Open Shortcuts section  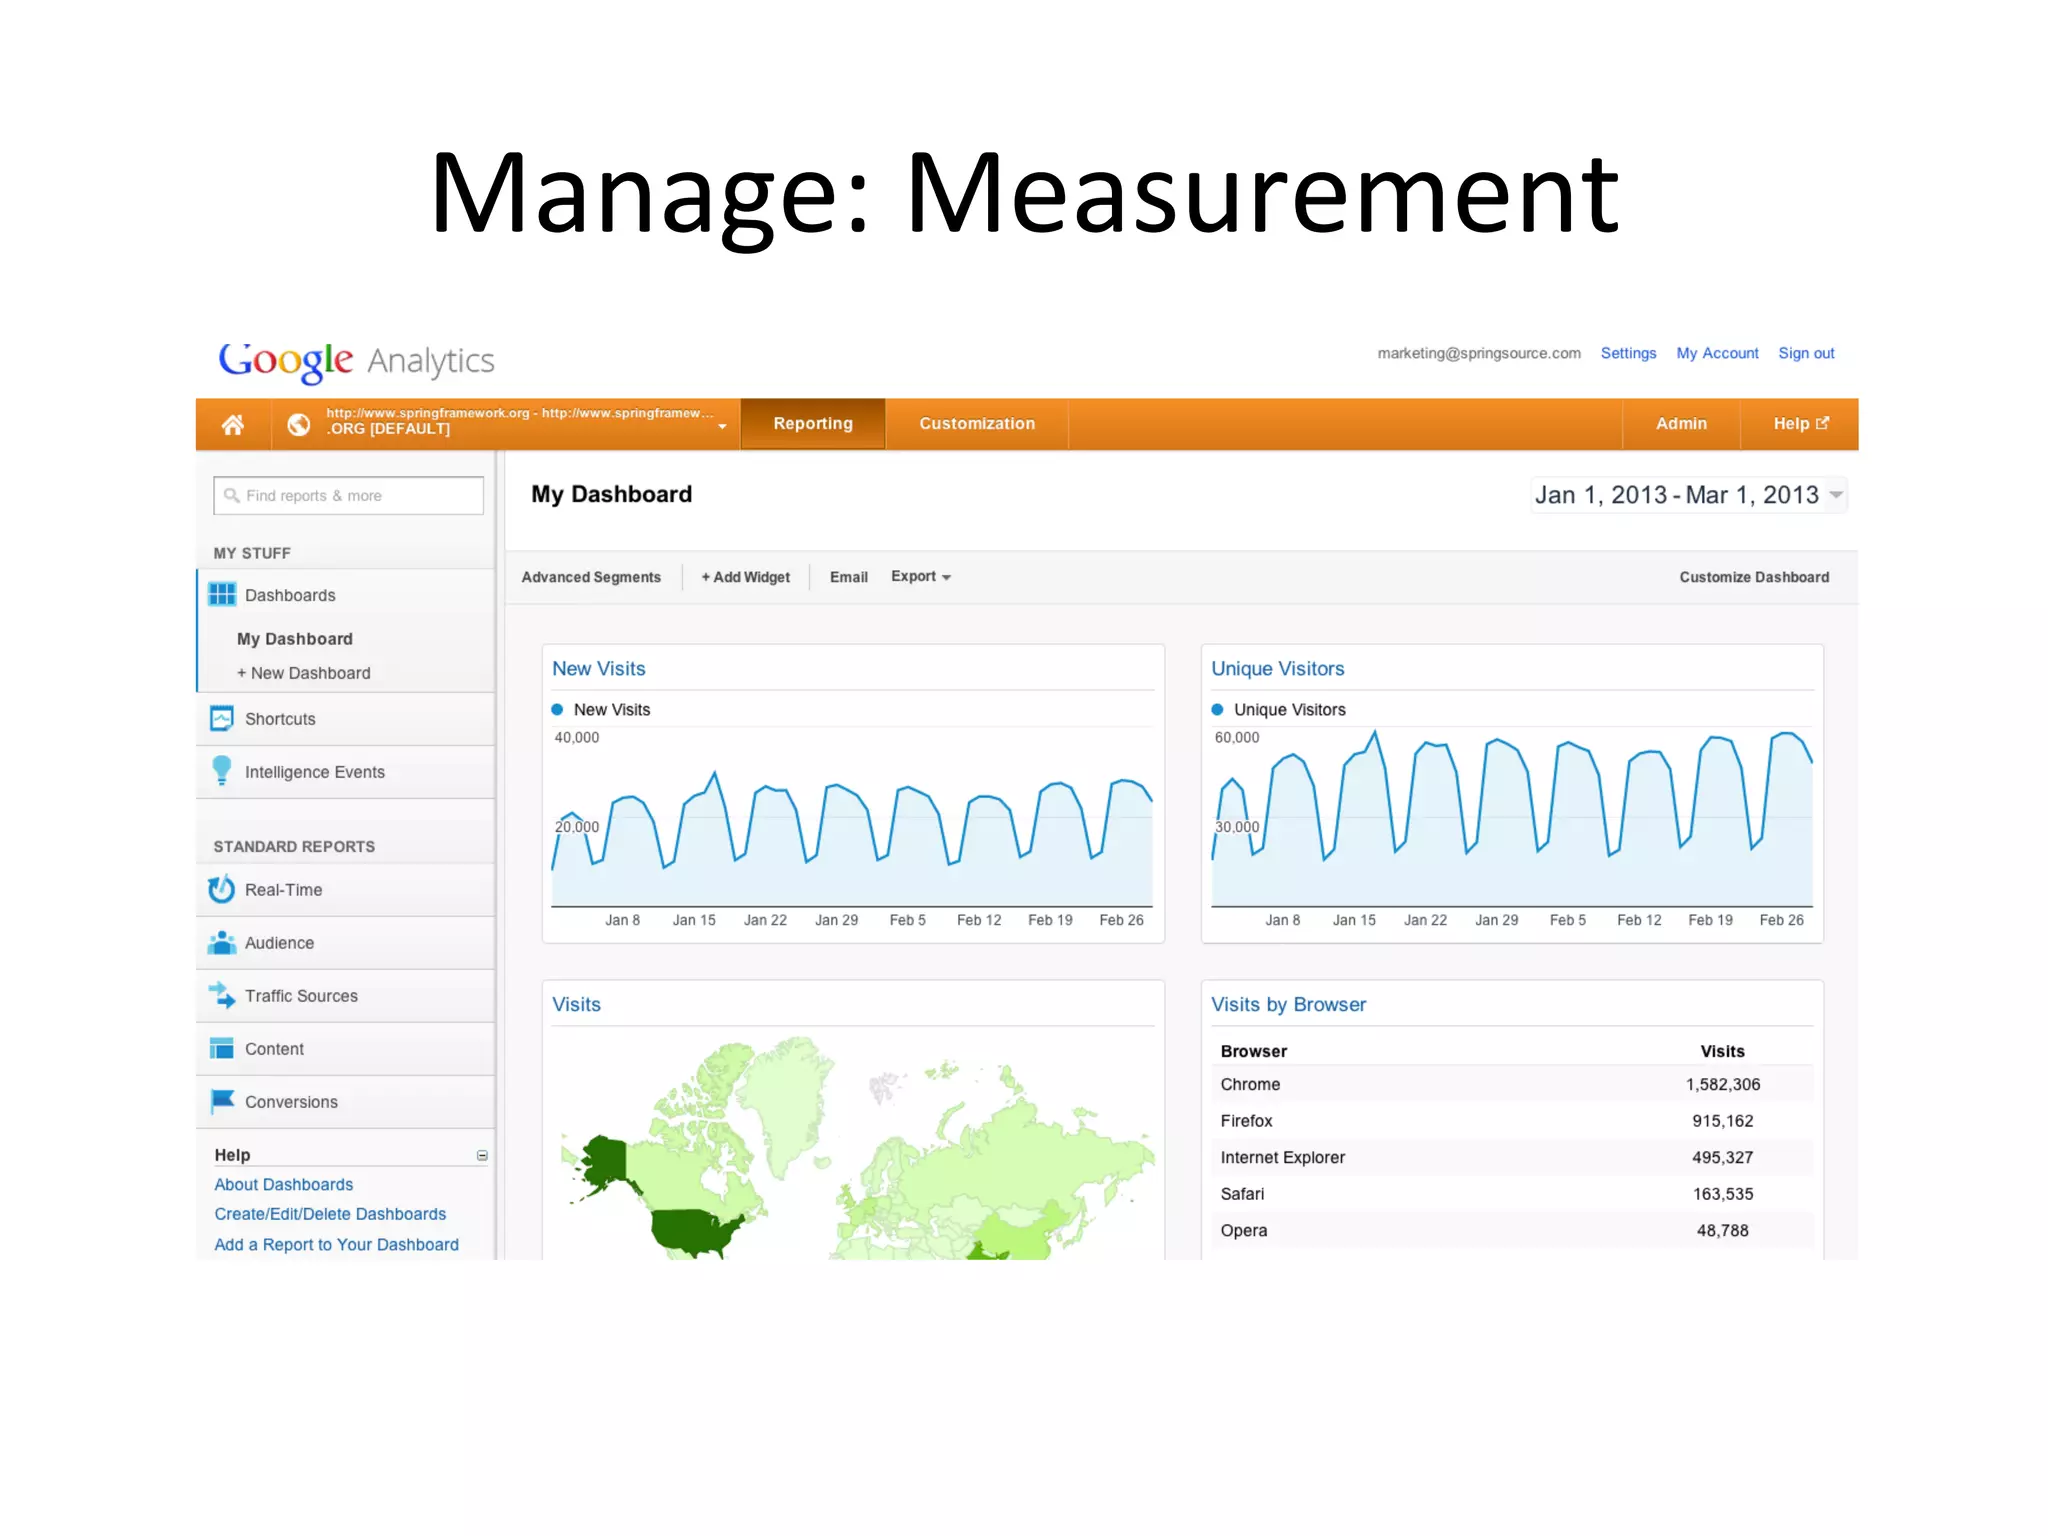[346, 719]
